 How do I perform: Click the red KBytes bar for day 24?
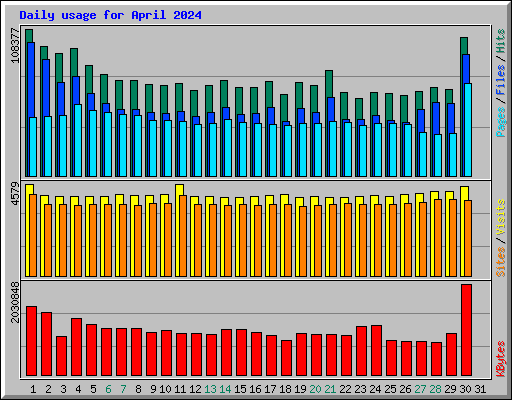pyautogui.click(x=376, y=351)
